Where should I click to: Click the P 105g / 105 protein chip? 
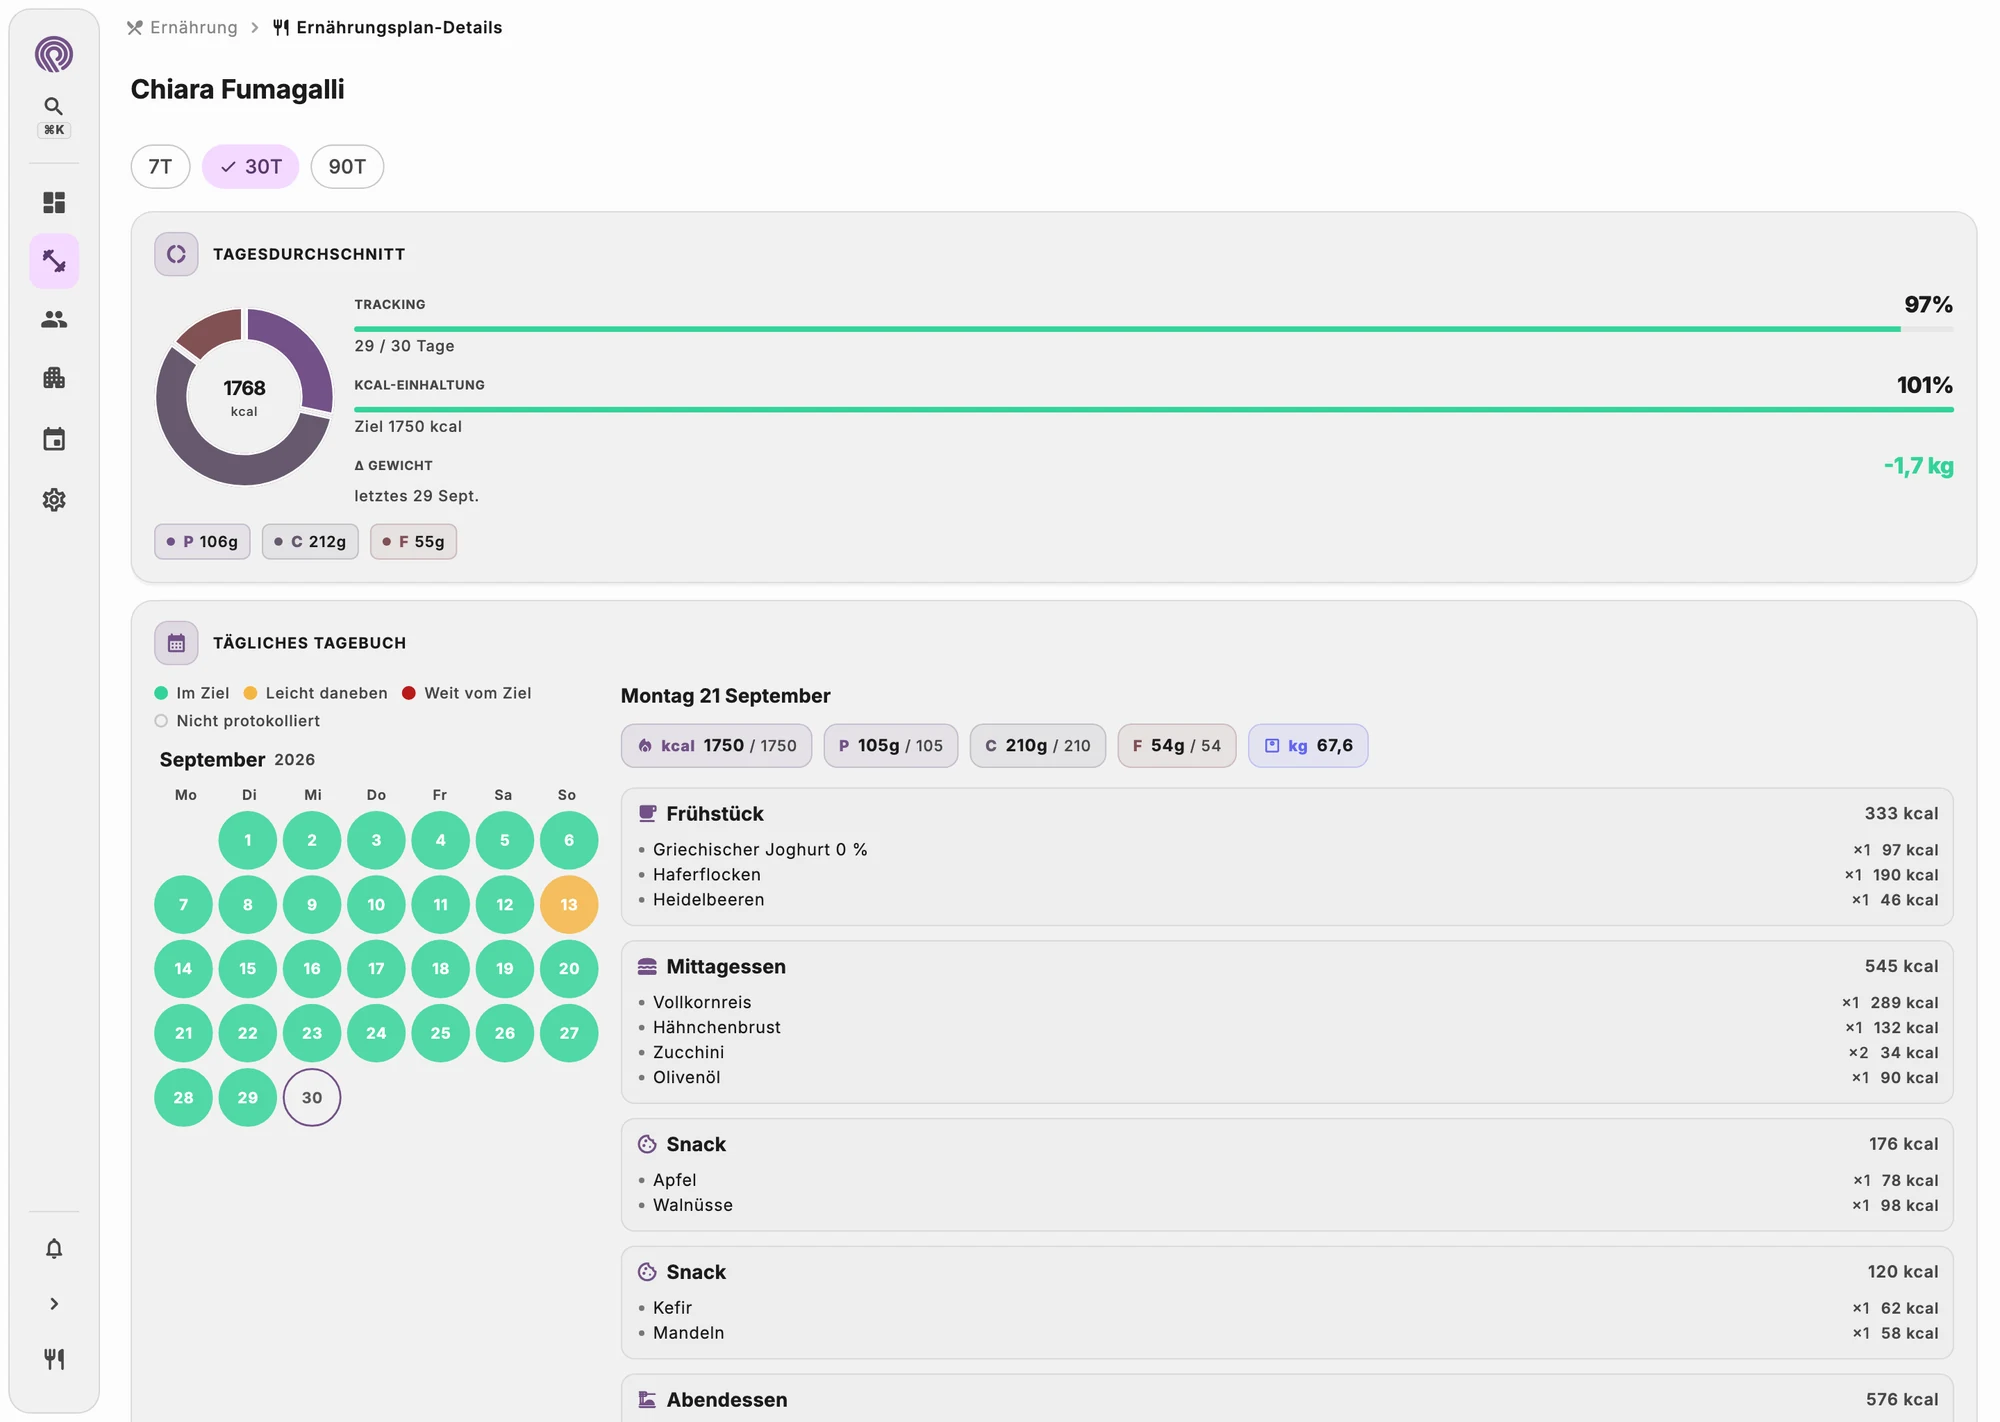coord(890,746)
